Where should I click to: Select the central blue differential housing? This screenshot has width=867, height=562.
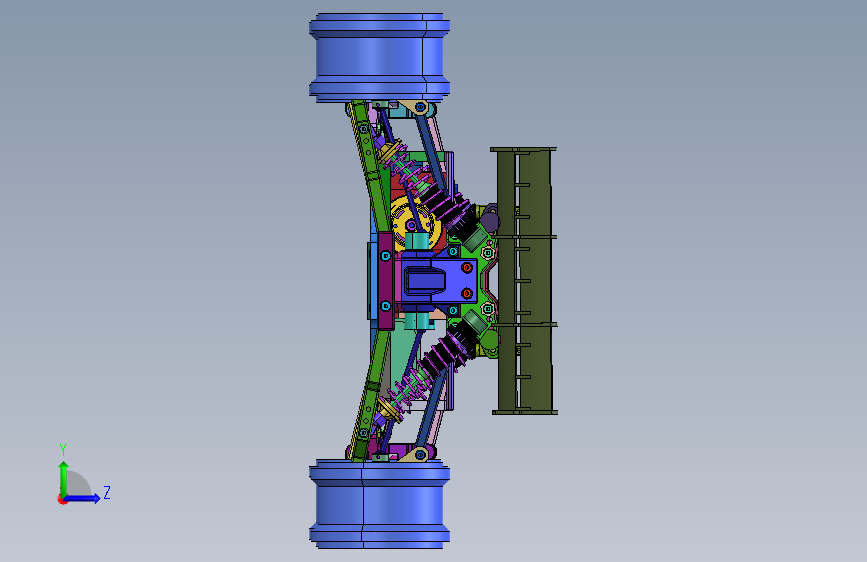[439, 281]
